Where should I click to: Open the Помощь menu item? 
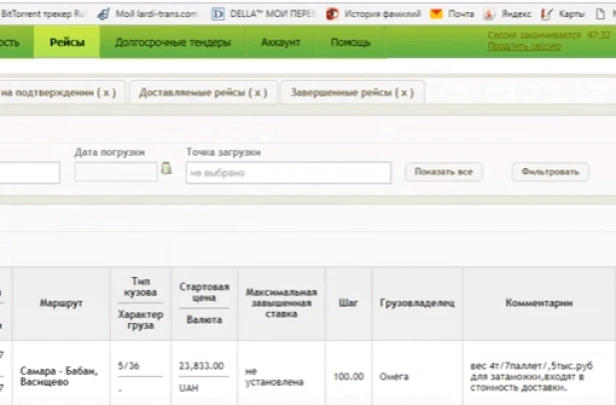(x=350, y=43)
